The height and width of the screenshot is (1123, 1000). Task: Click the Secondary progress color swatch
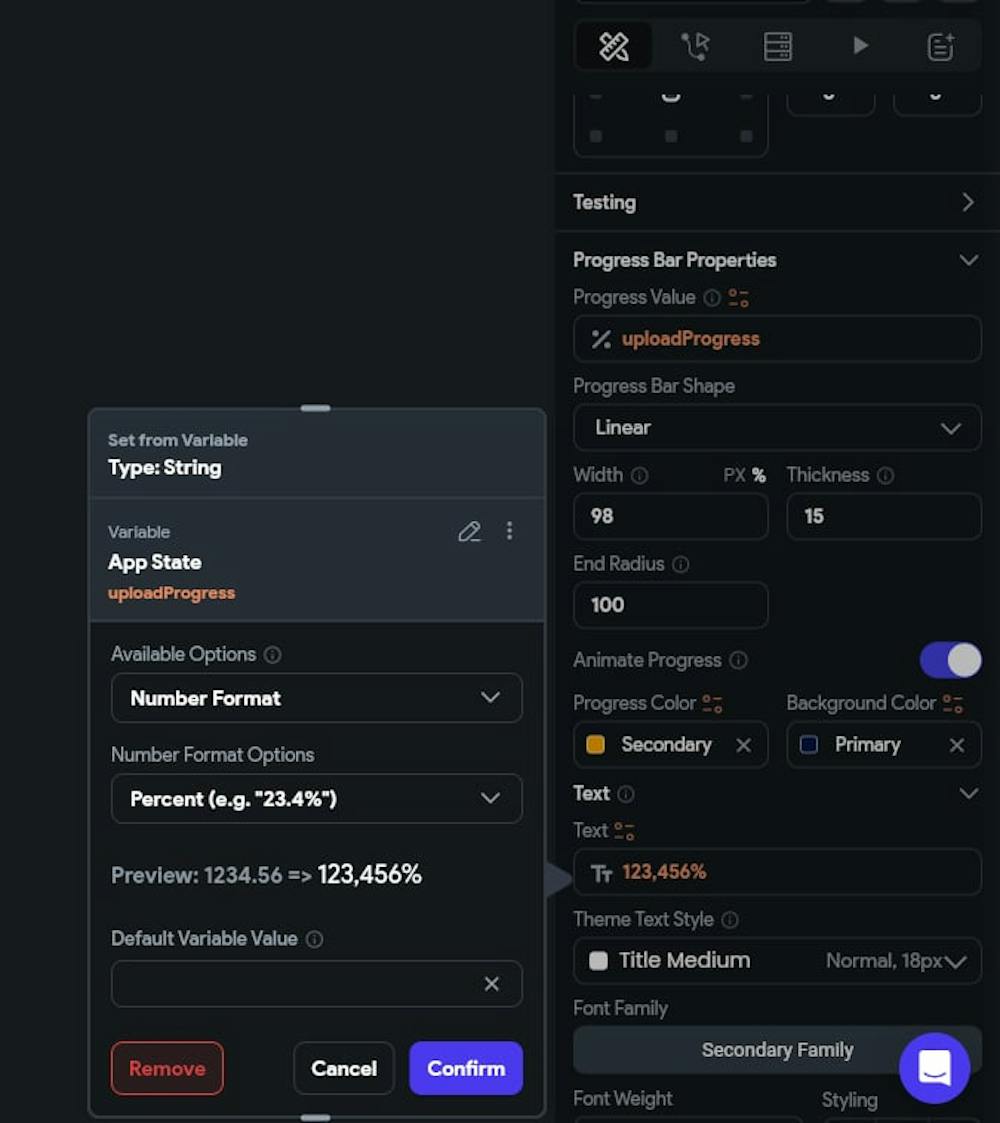tap(595, 745)
